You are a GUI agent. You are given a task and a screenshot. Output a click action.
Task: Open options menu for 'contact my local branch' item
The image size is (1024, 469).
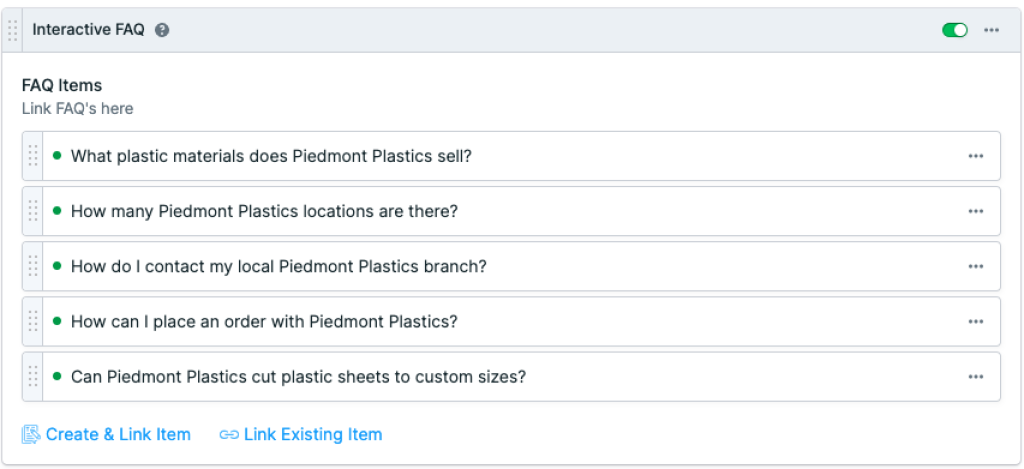[x=976, y=266]
